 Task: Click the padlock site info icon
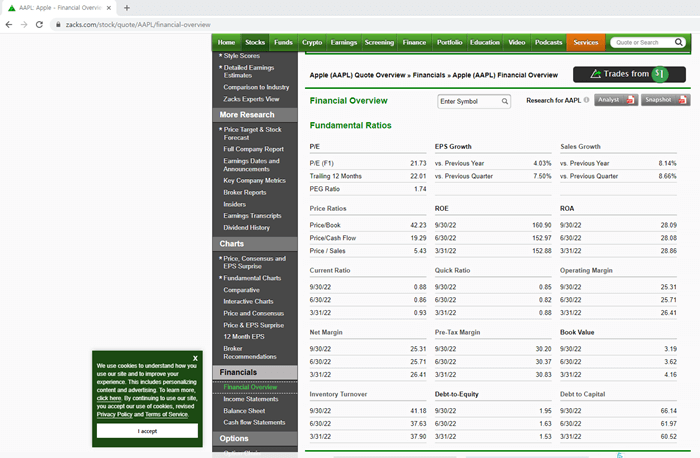tap(58, 25)
